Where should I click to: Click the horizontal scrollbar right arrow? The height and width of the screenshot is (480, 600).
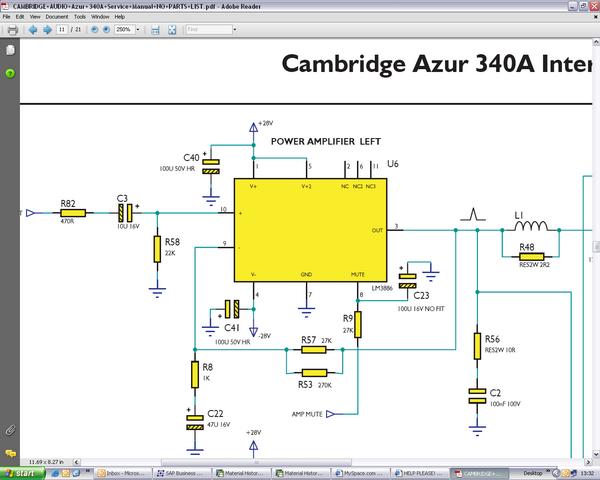tap(589, 462)
